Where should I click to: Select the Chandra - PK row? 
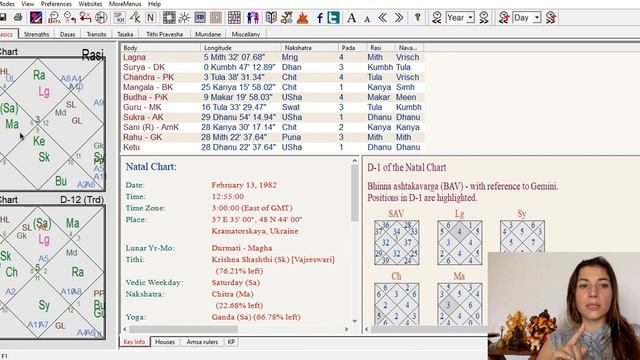point(273,77)
